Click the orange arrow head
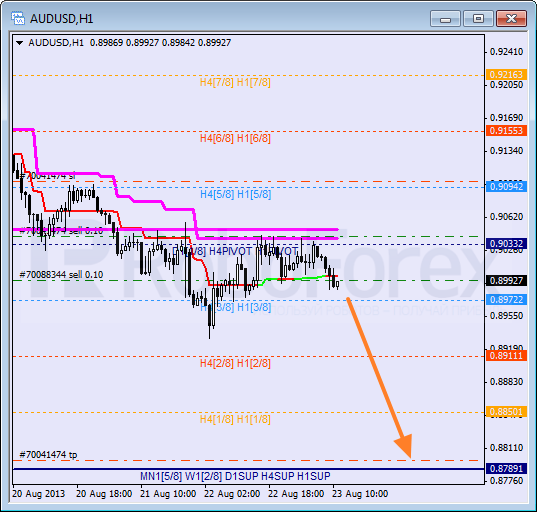The width and height of the screenshot is (537, 512). click(404, 446)
